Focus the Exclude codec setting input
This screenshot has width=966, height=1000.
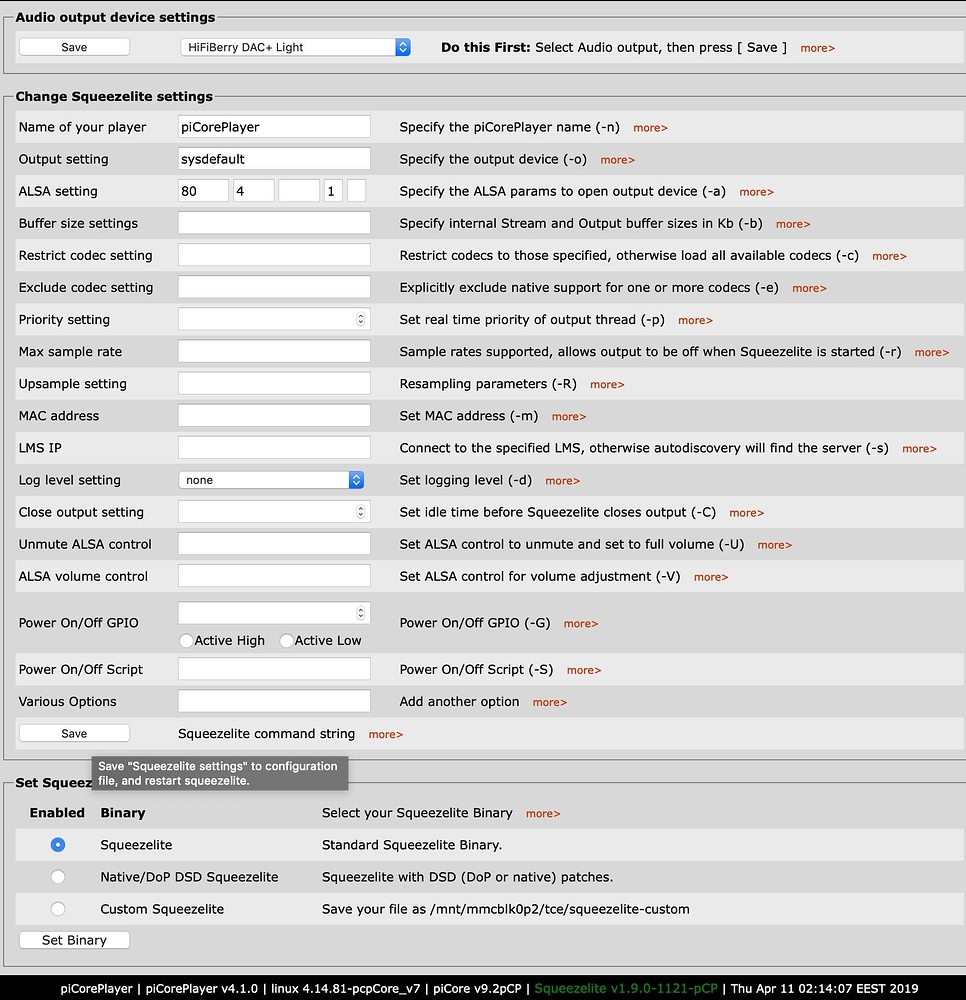pyautogui.click(x=274, y=287)
